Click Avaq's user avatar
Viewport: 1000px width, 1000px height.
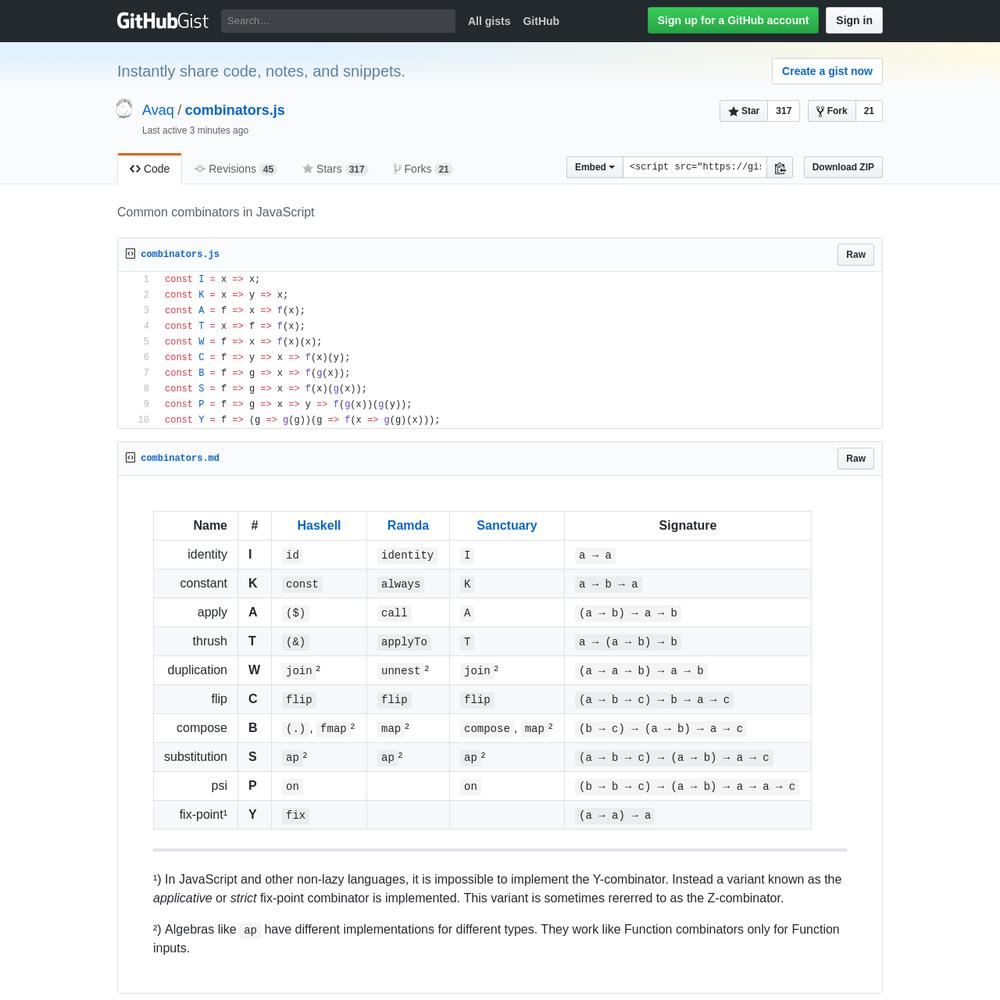click(x=124, y=109)
